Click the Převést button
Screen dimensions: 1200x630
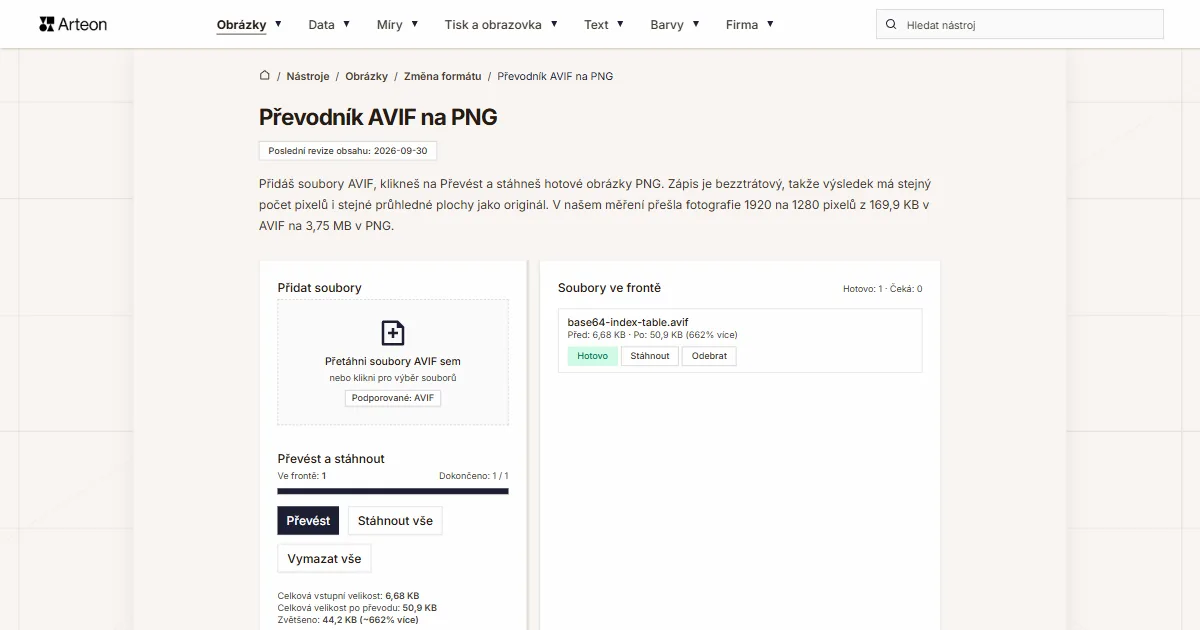click(308, 521)
